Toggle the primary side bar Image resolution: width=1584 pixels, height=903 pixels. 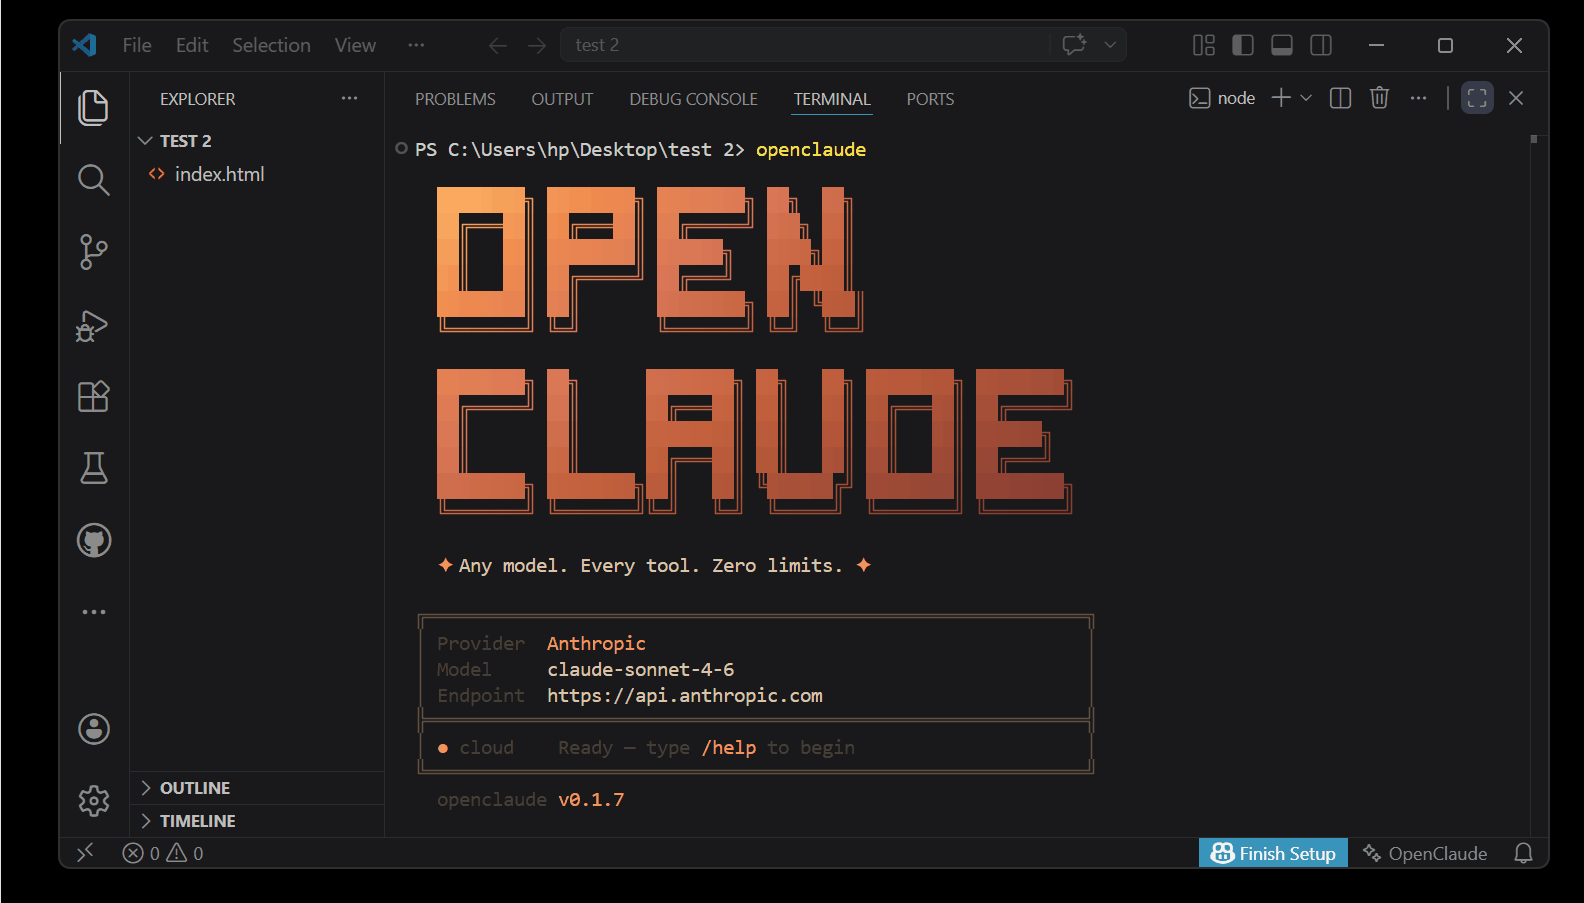click(x=1243, y=45)
